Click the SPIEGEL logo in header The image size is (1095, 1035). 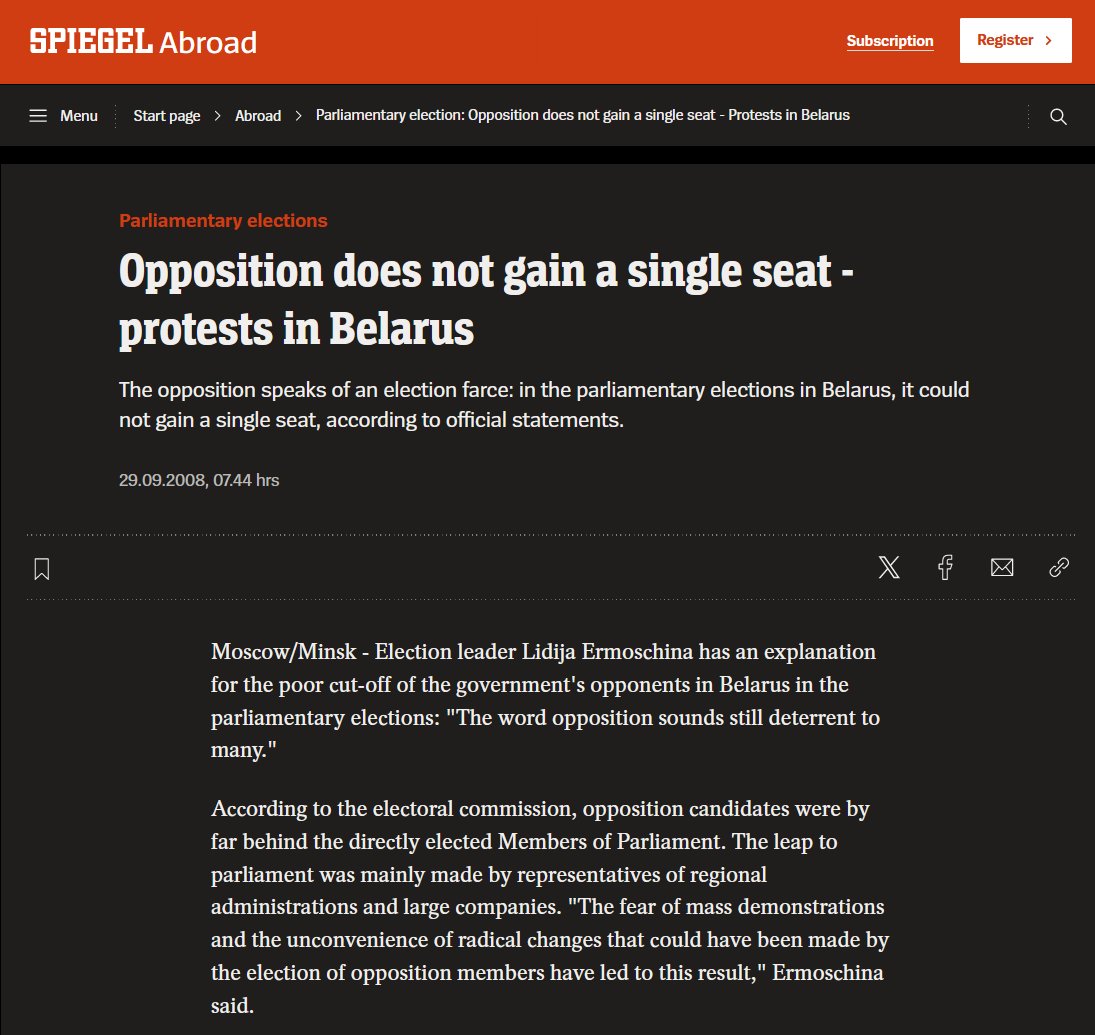91,41
